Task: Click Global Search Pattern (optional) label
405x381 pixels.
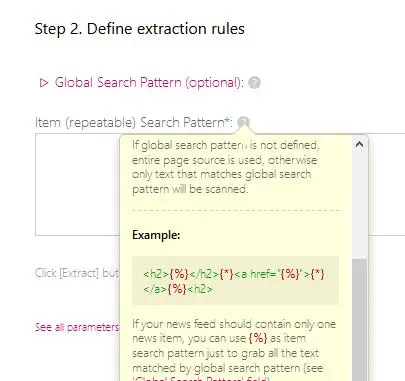Action: pyautogui.click(x=149, y=83)
